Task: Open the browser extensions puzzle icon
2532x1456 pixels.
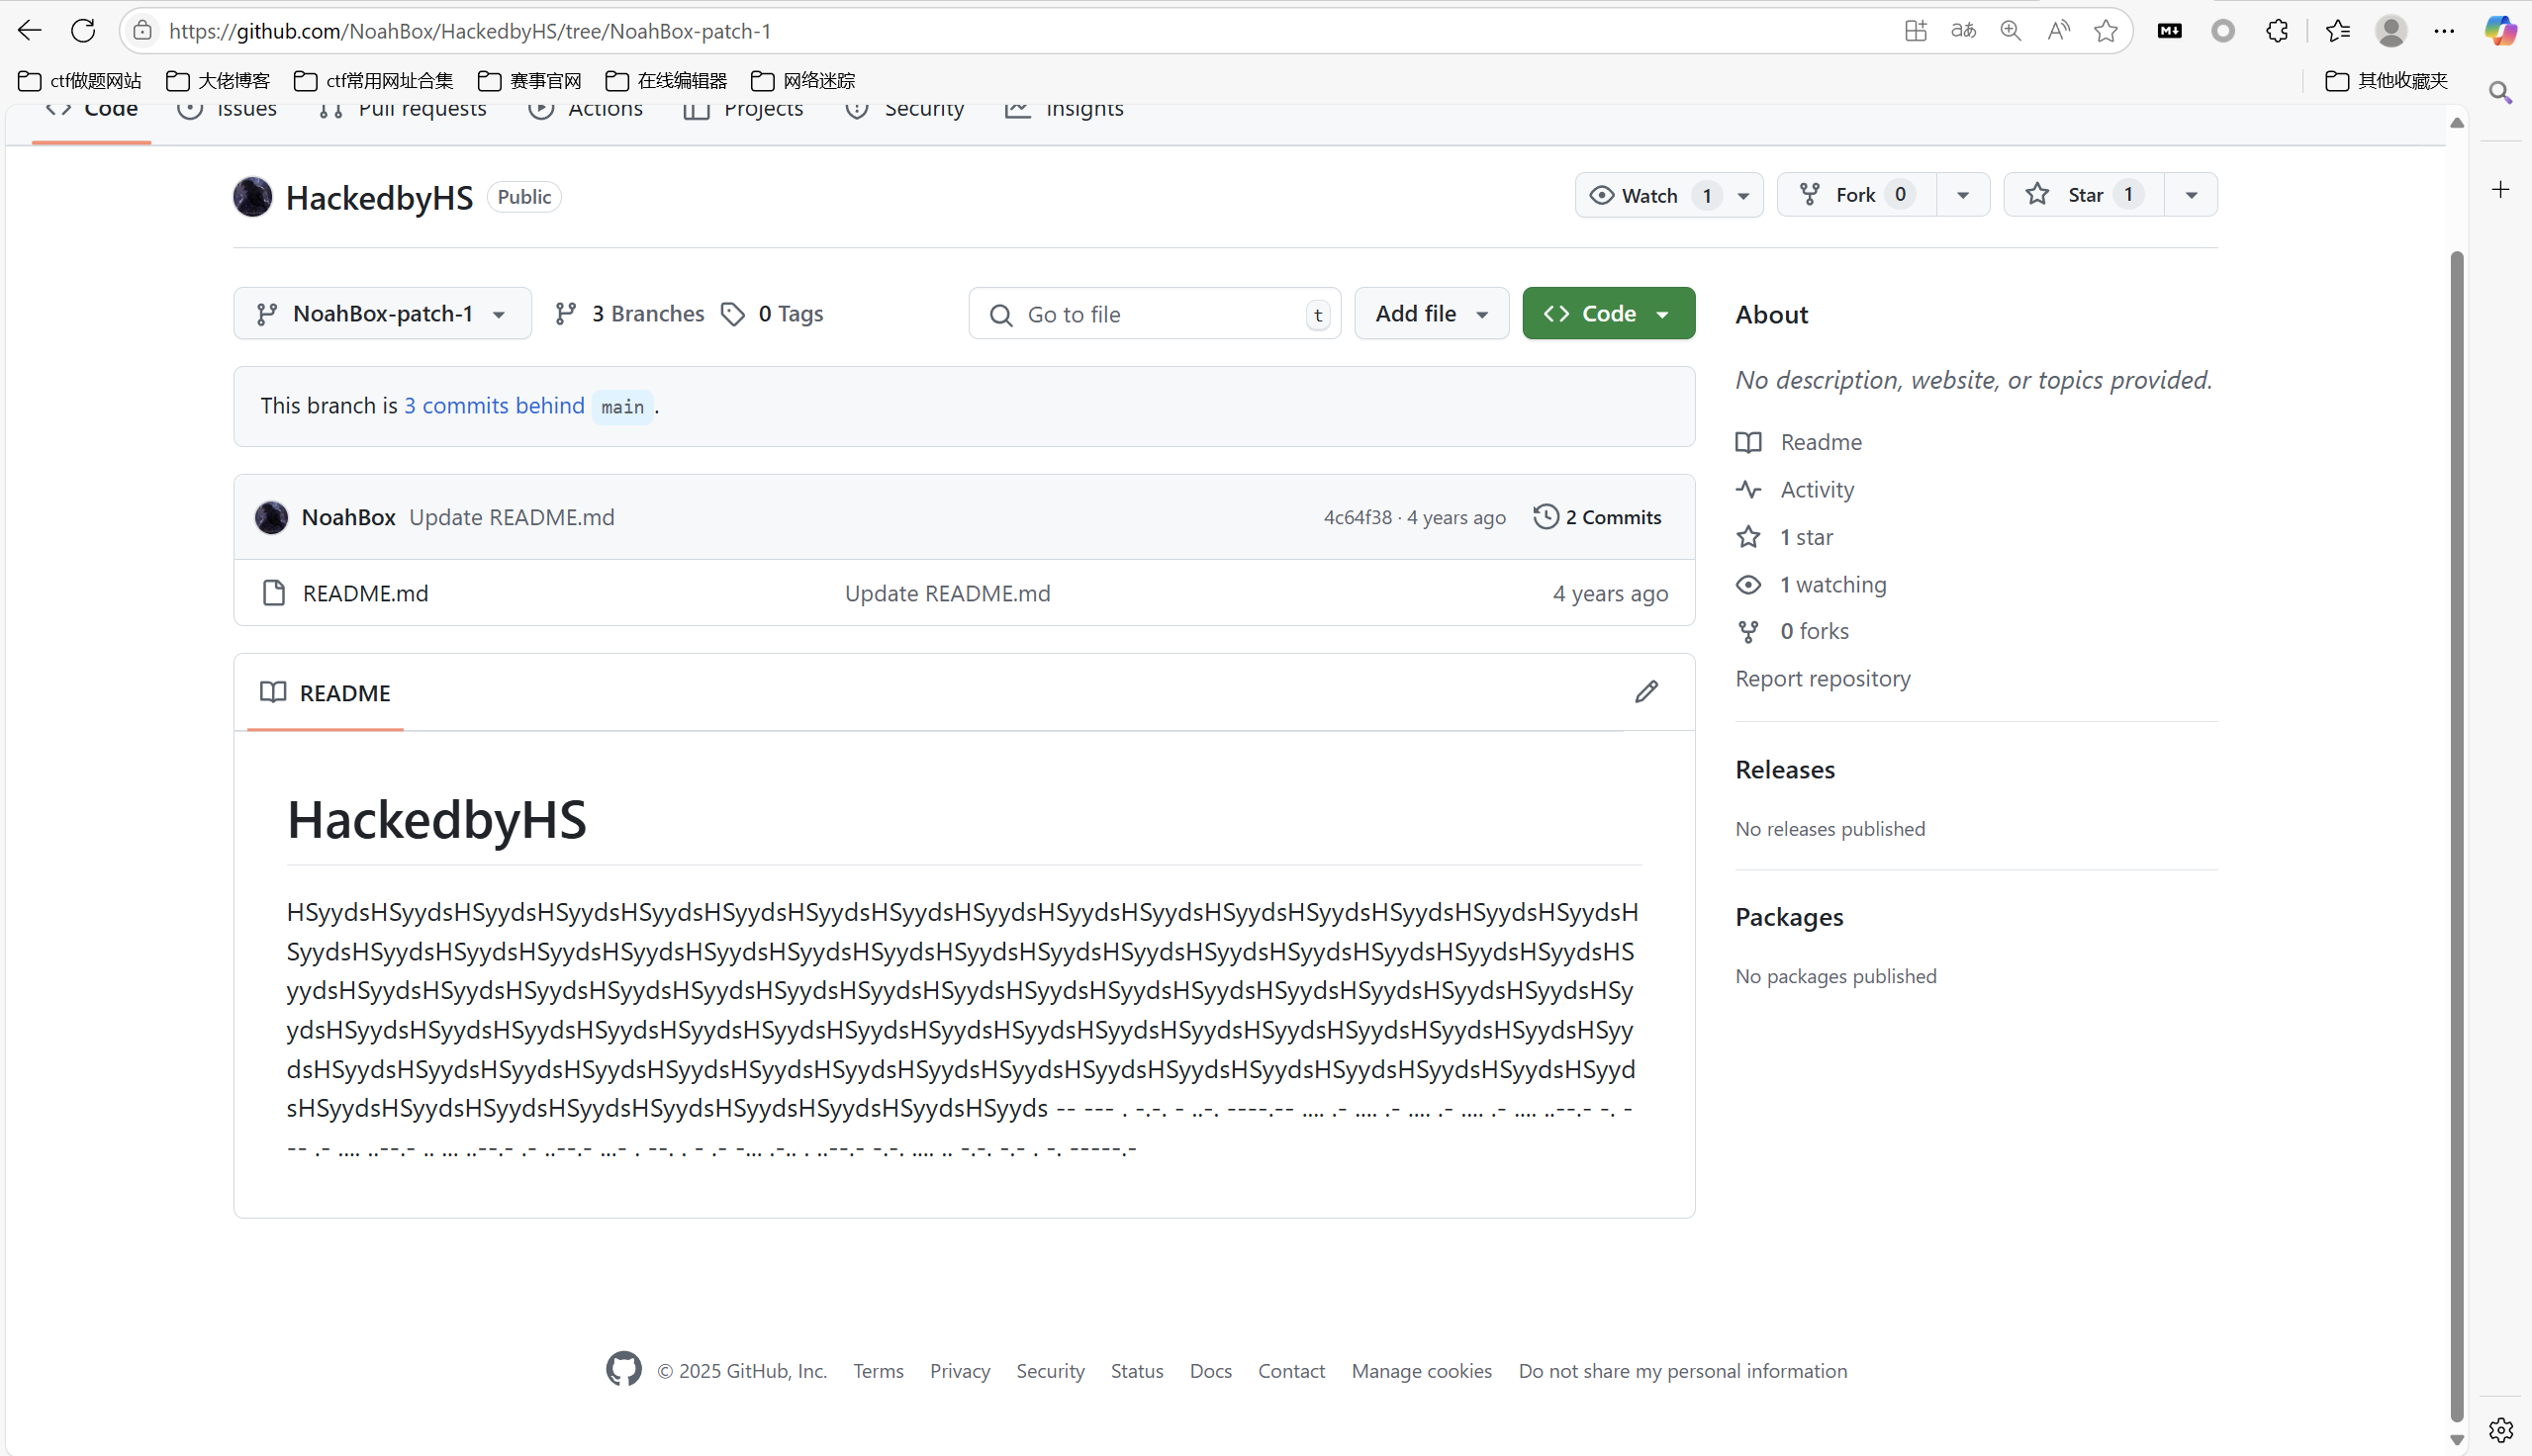Action: tap(2277, 31)
